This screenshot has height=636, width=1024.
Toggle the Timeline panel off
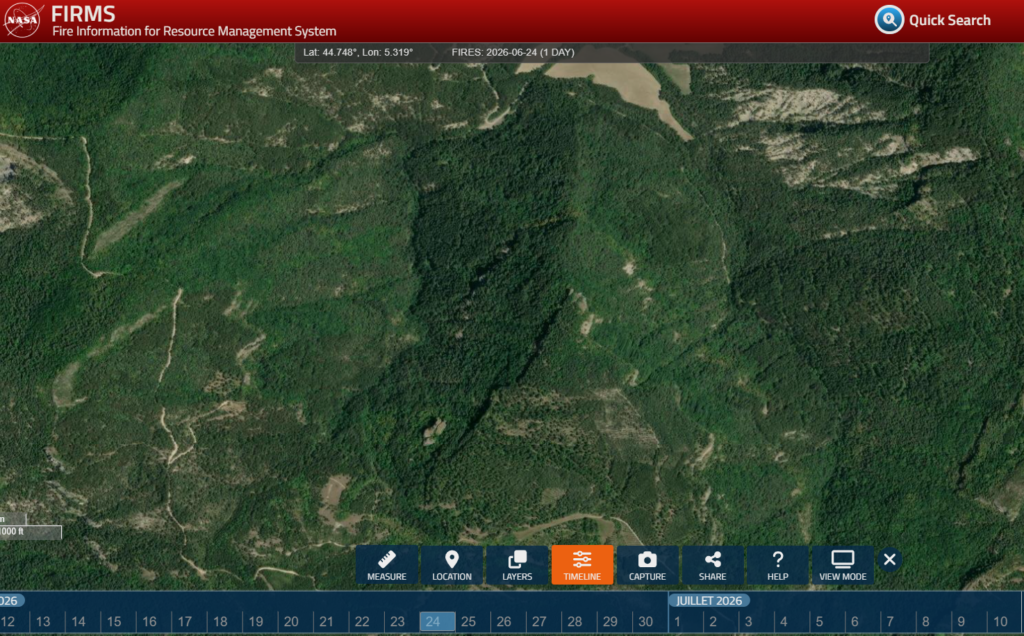[582, 565]
